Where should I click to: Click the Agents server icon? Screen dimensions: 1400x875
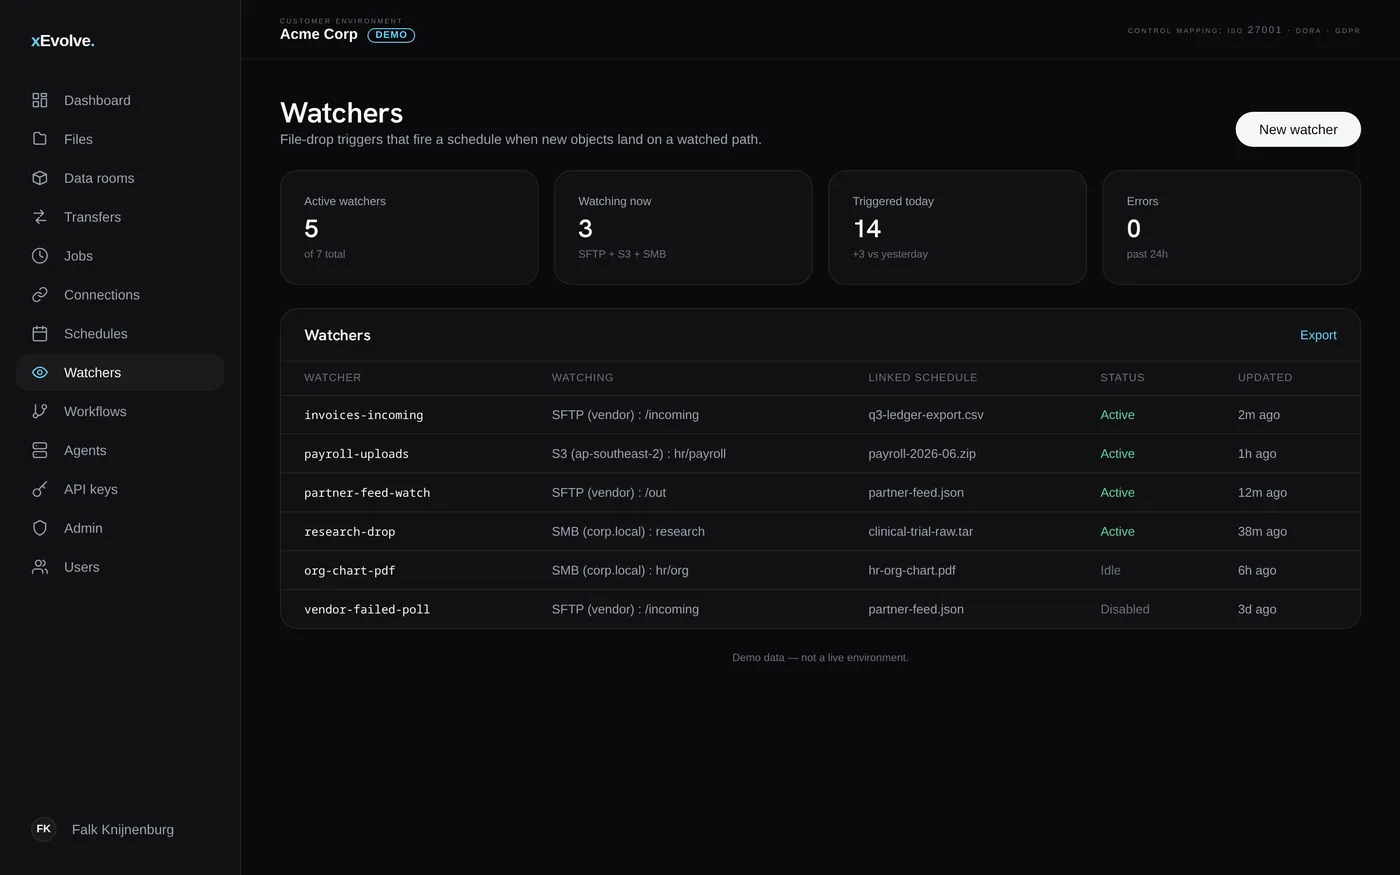[40, 450]
